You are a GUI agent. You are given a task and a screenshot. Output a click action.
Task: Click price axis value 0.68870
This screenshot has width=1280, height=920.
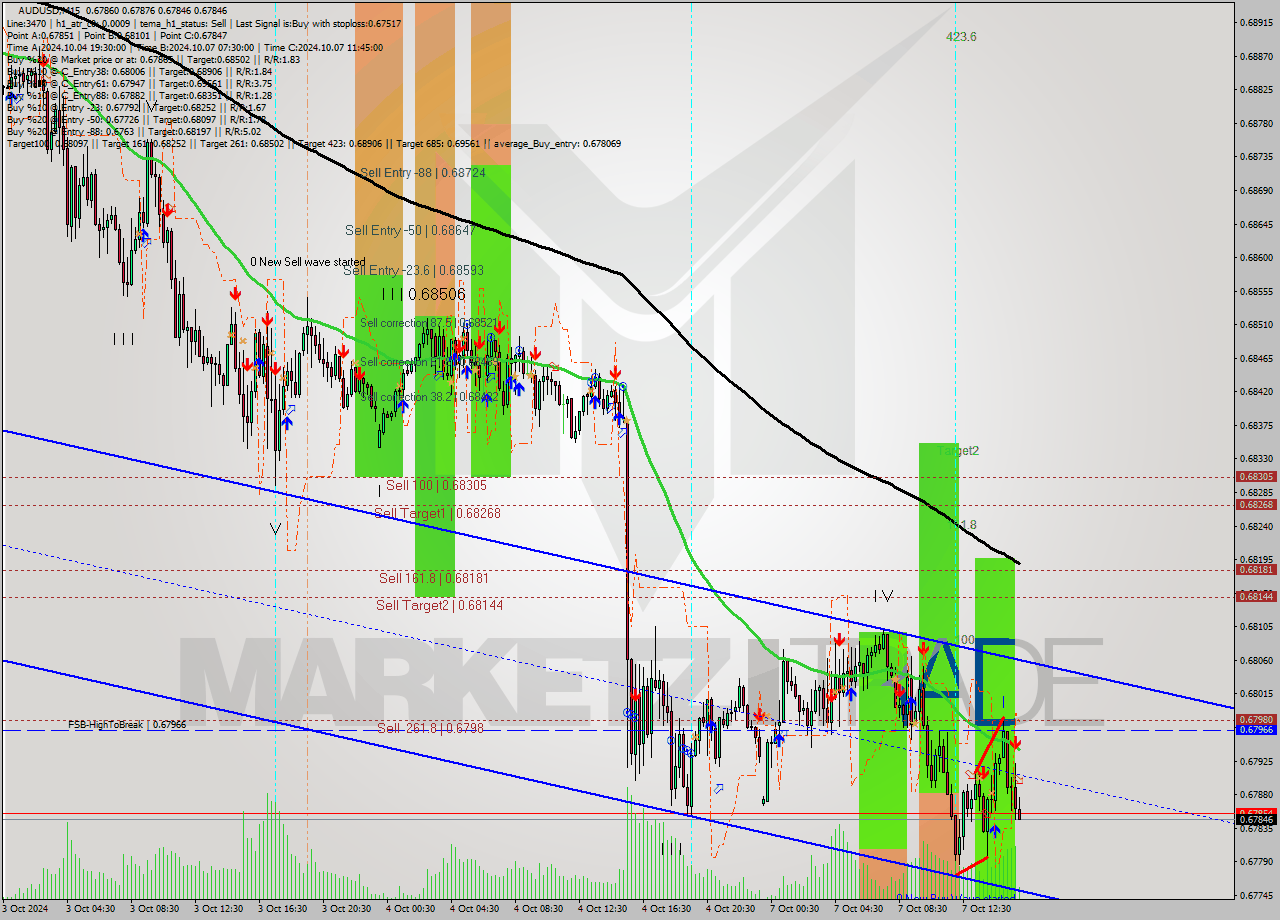pyautogui.click(x=1256, y=56)
